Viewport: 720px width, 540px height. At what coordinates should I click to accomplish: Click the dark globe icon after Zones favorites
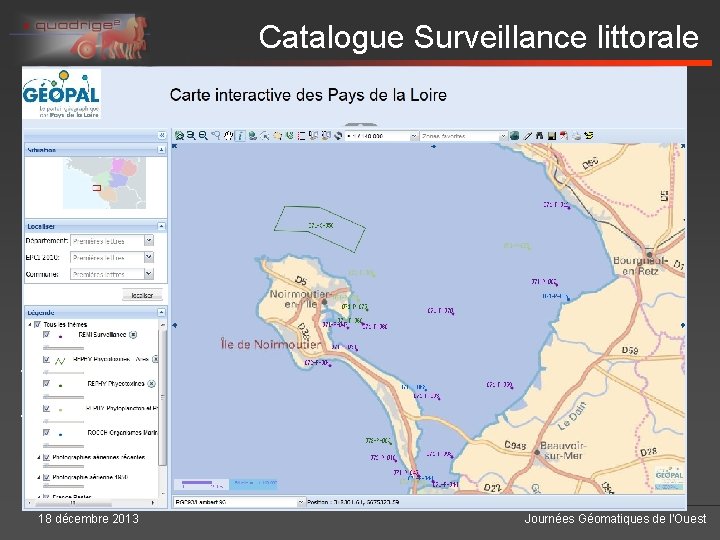coord(514,136)
